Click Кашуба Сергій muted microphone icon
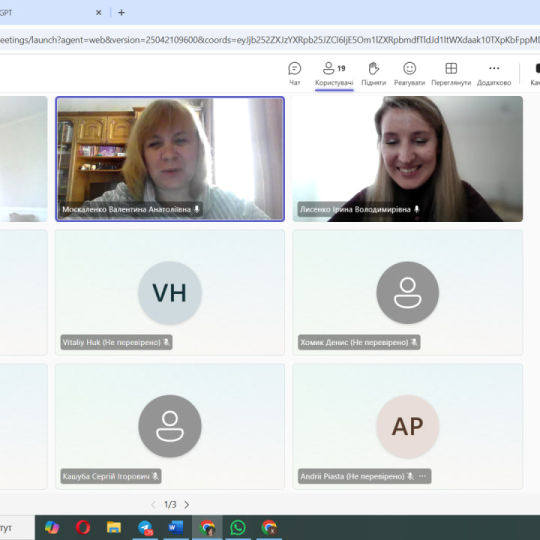 coord(155,476)
